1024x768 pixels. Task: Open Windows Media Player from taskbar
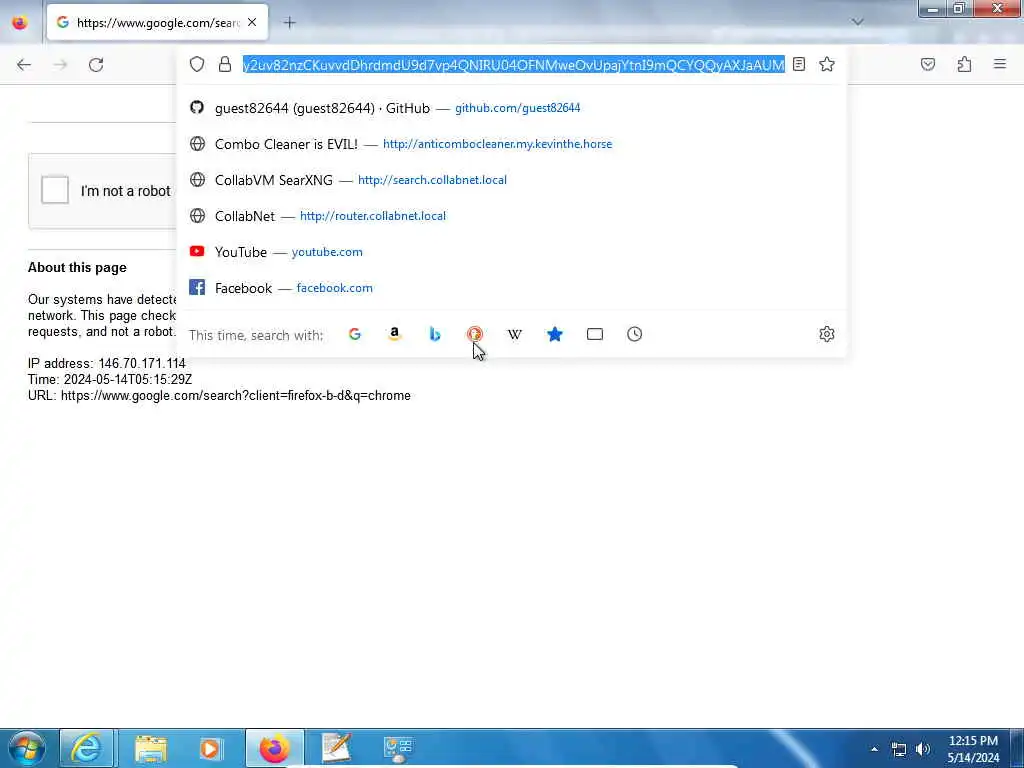pyautogui.click(x=210, y=748)
